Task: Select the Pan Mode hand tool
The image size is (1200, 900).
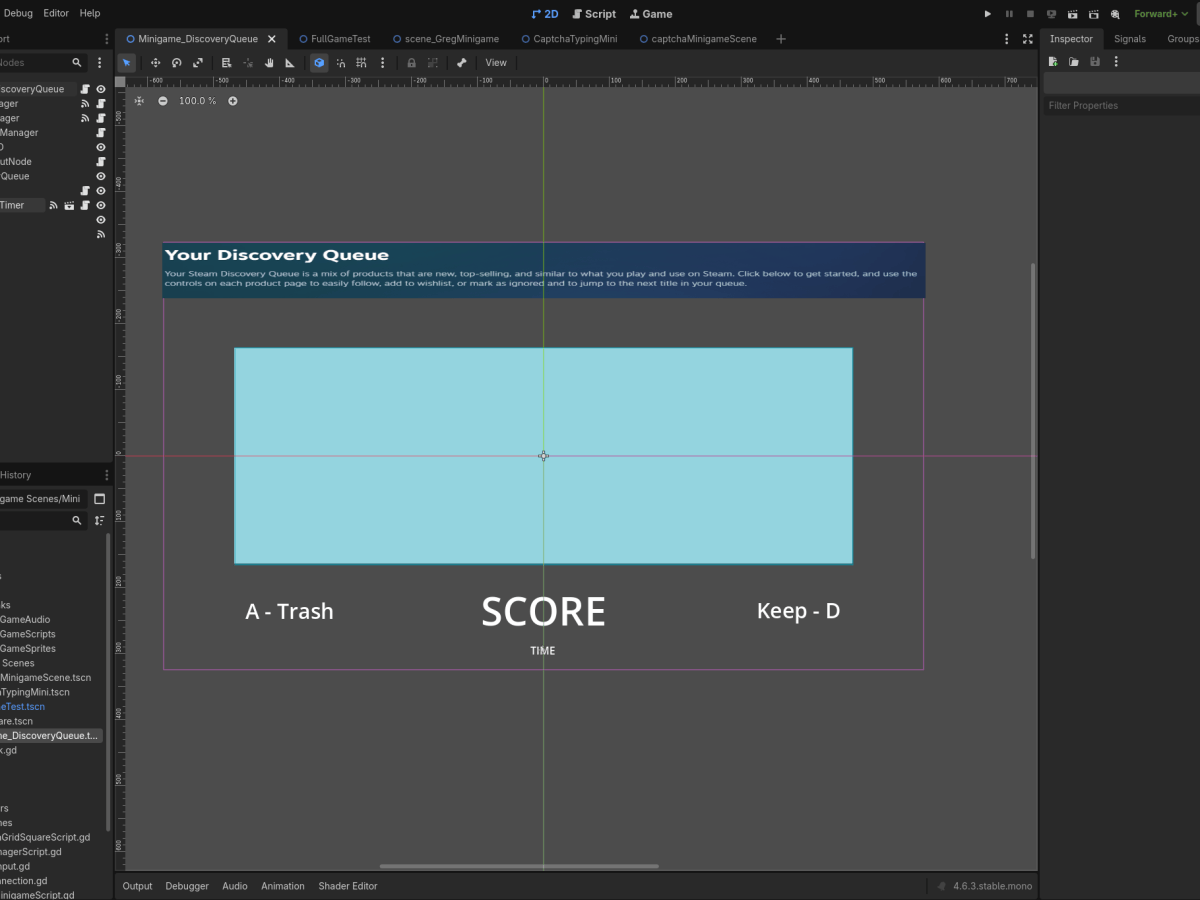Action: click(269, 62)
